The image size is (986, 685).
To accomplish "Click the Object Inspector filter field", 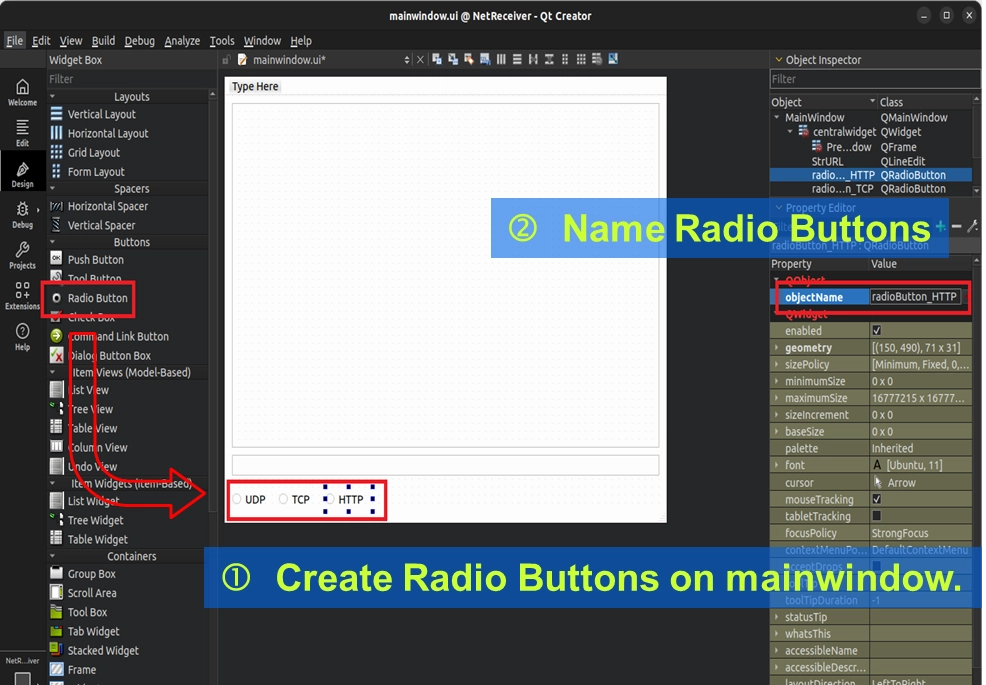I will click(x=875, y=79).
